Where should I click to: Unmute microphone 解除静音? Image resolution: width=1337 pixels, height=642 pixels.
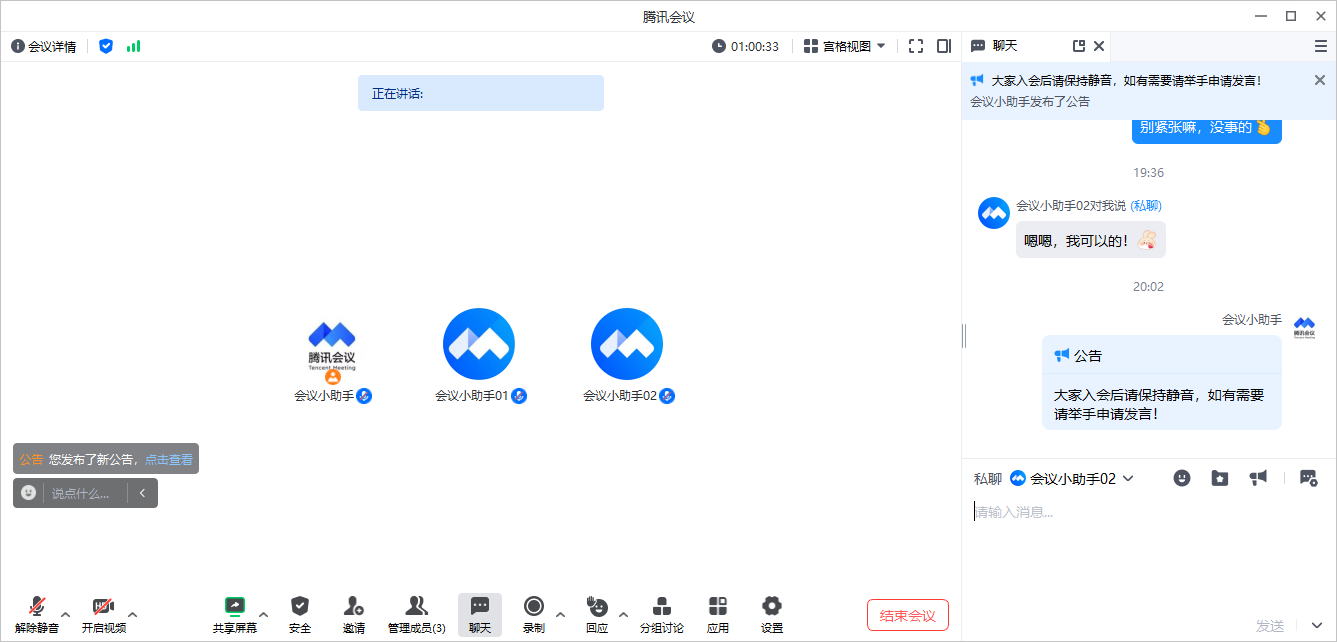(x=37, y=615)
